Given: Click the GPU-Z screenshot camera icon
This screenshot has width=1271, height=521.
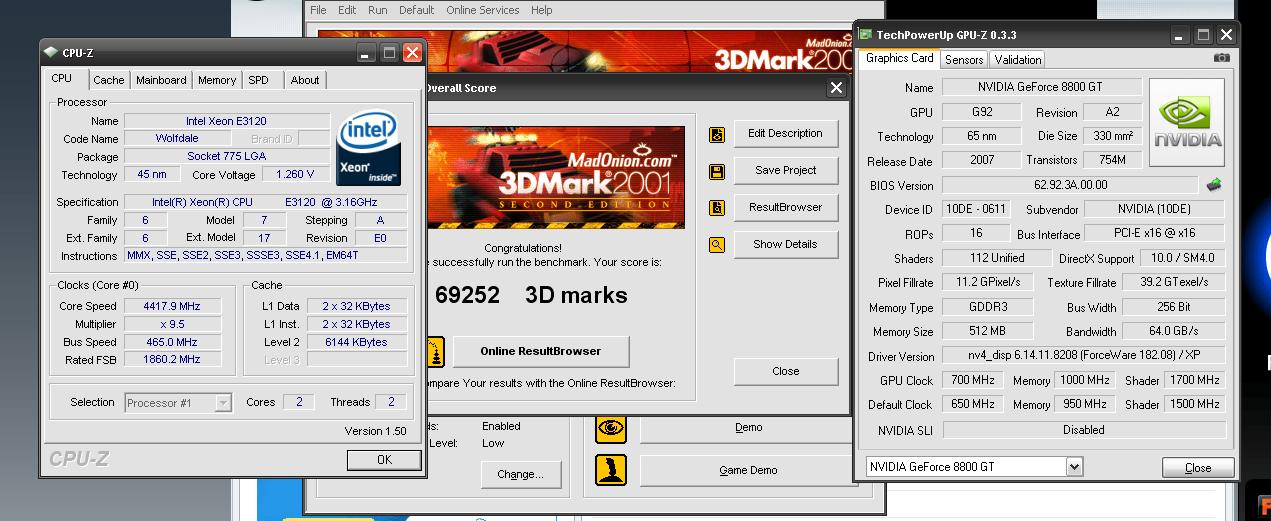Looking at the screenshot, I should [x=1221, y=58].
